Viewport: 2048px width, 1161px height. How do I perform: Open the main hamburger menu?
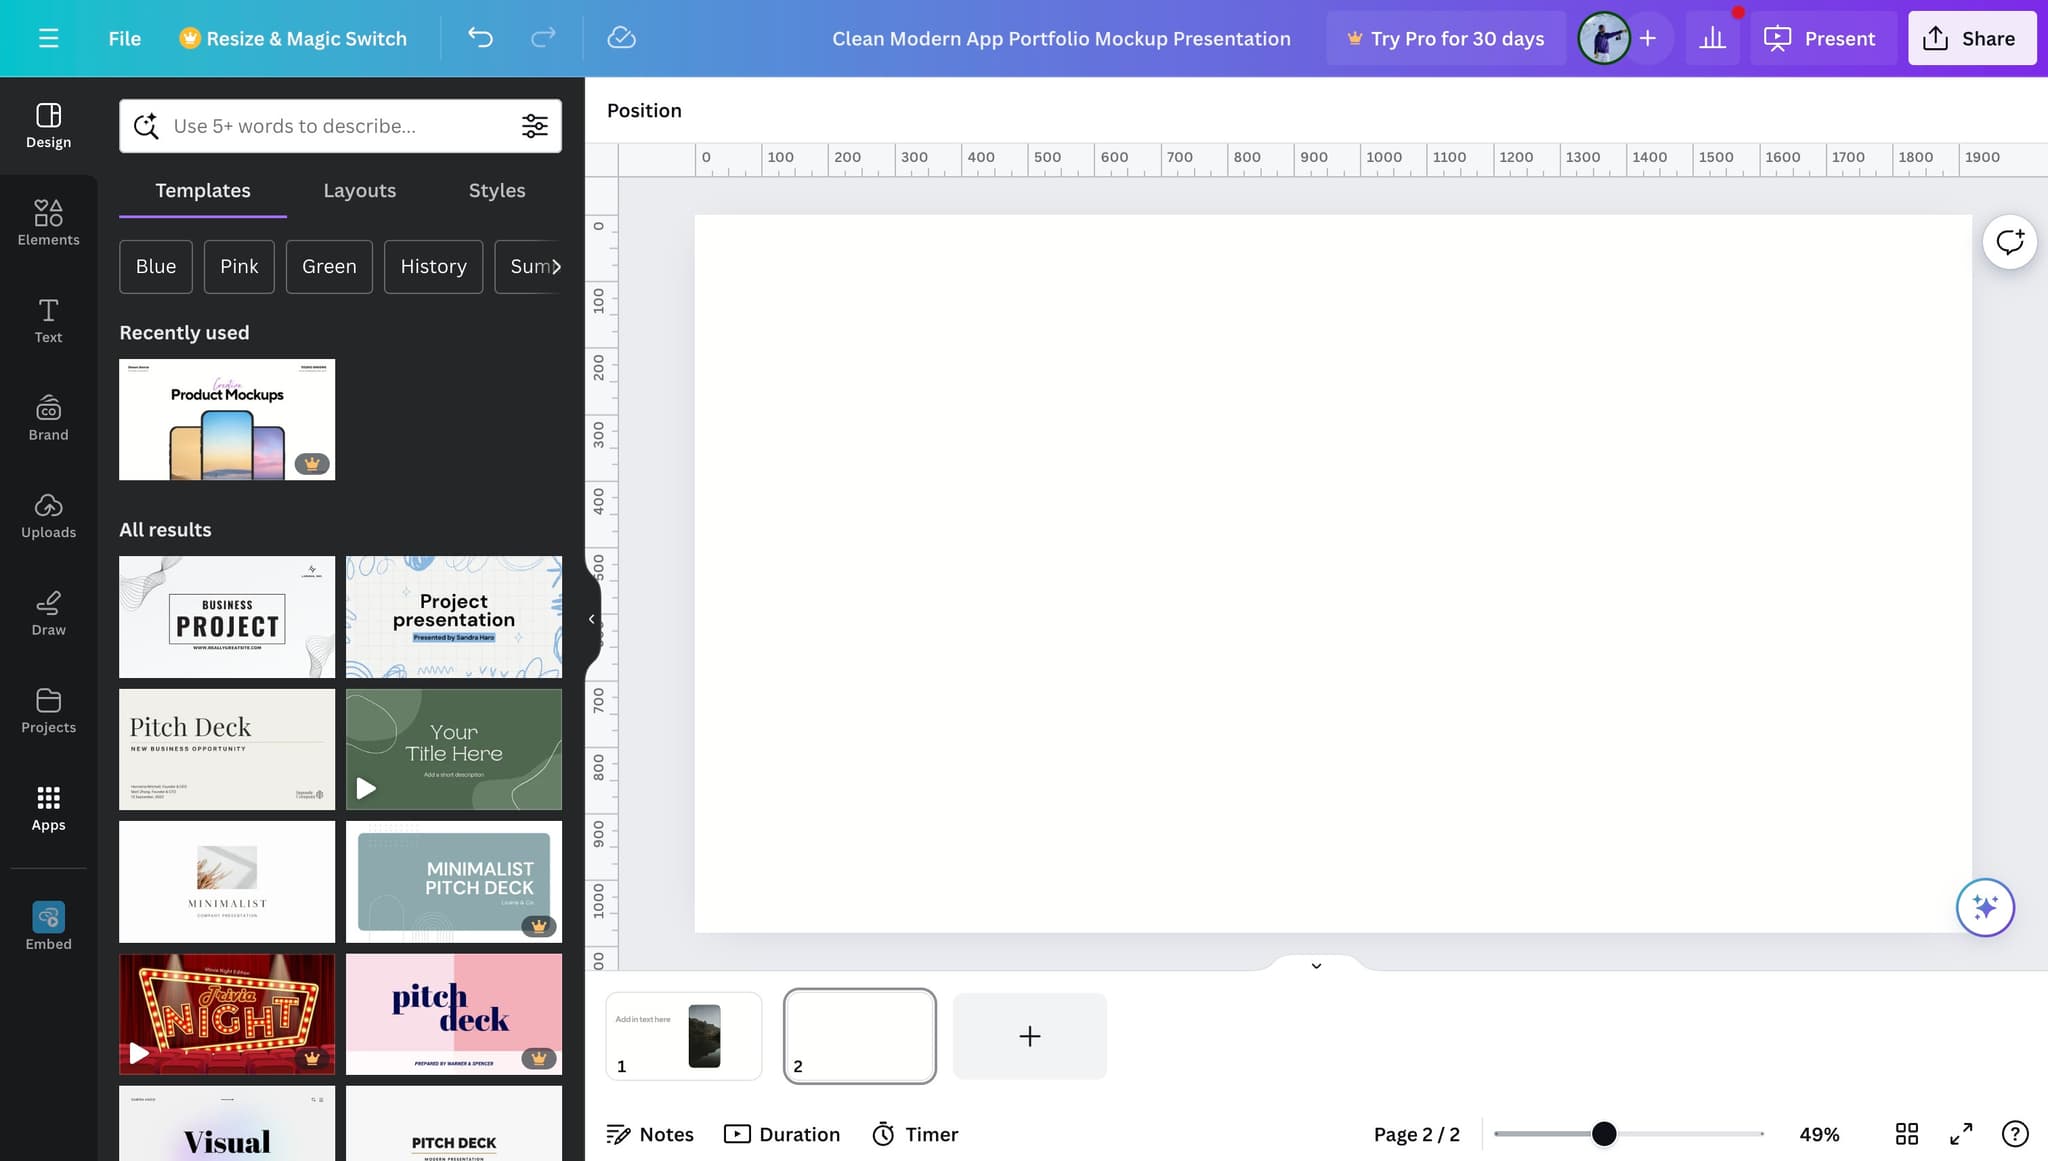coord(48,38)
